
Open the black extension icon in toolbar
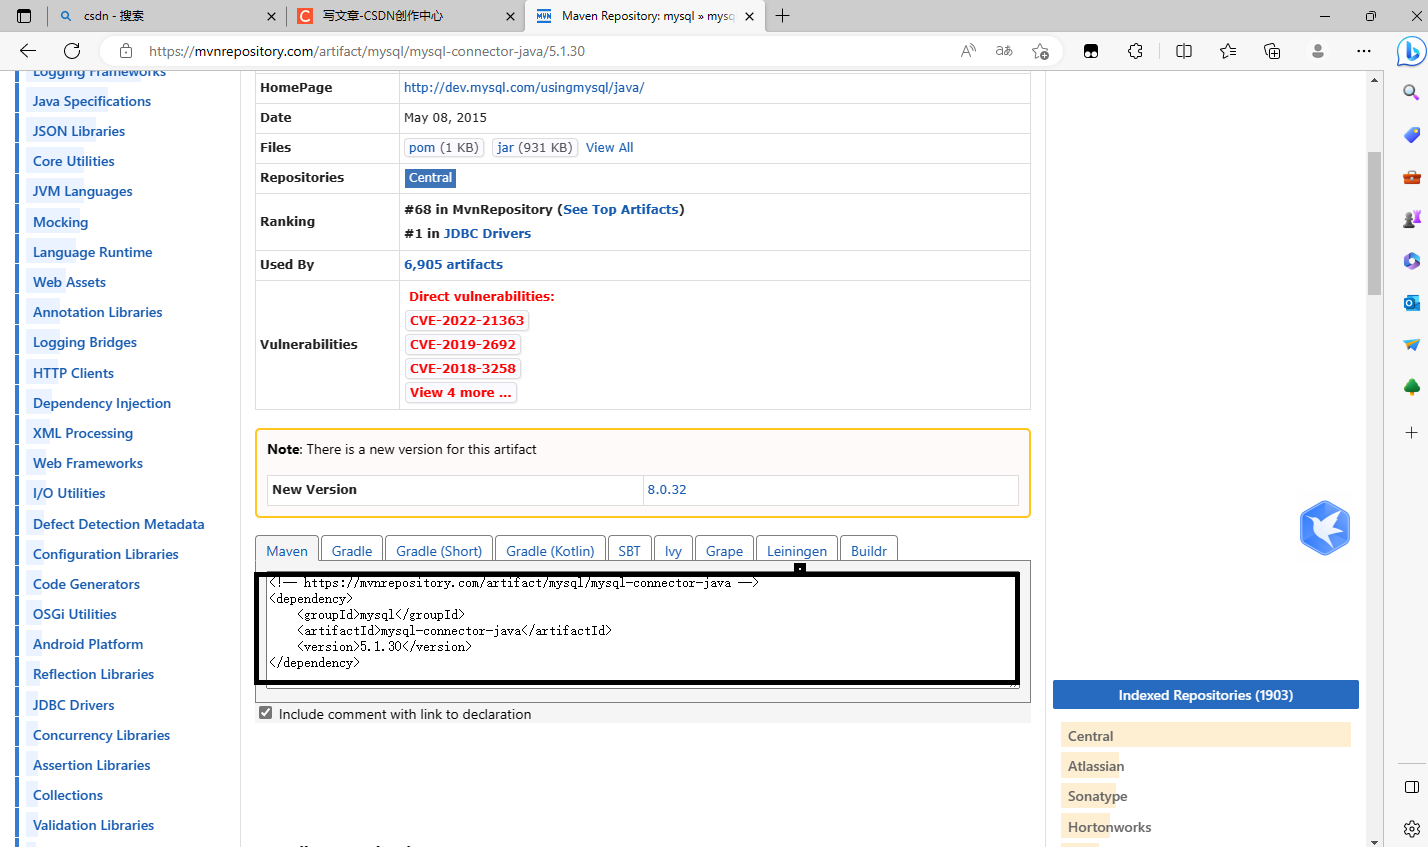coord(1091,51)
